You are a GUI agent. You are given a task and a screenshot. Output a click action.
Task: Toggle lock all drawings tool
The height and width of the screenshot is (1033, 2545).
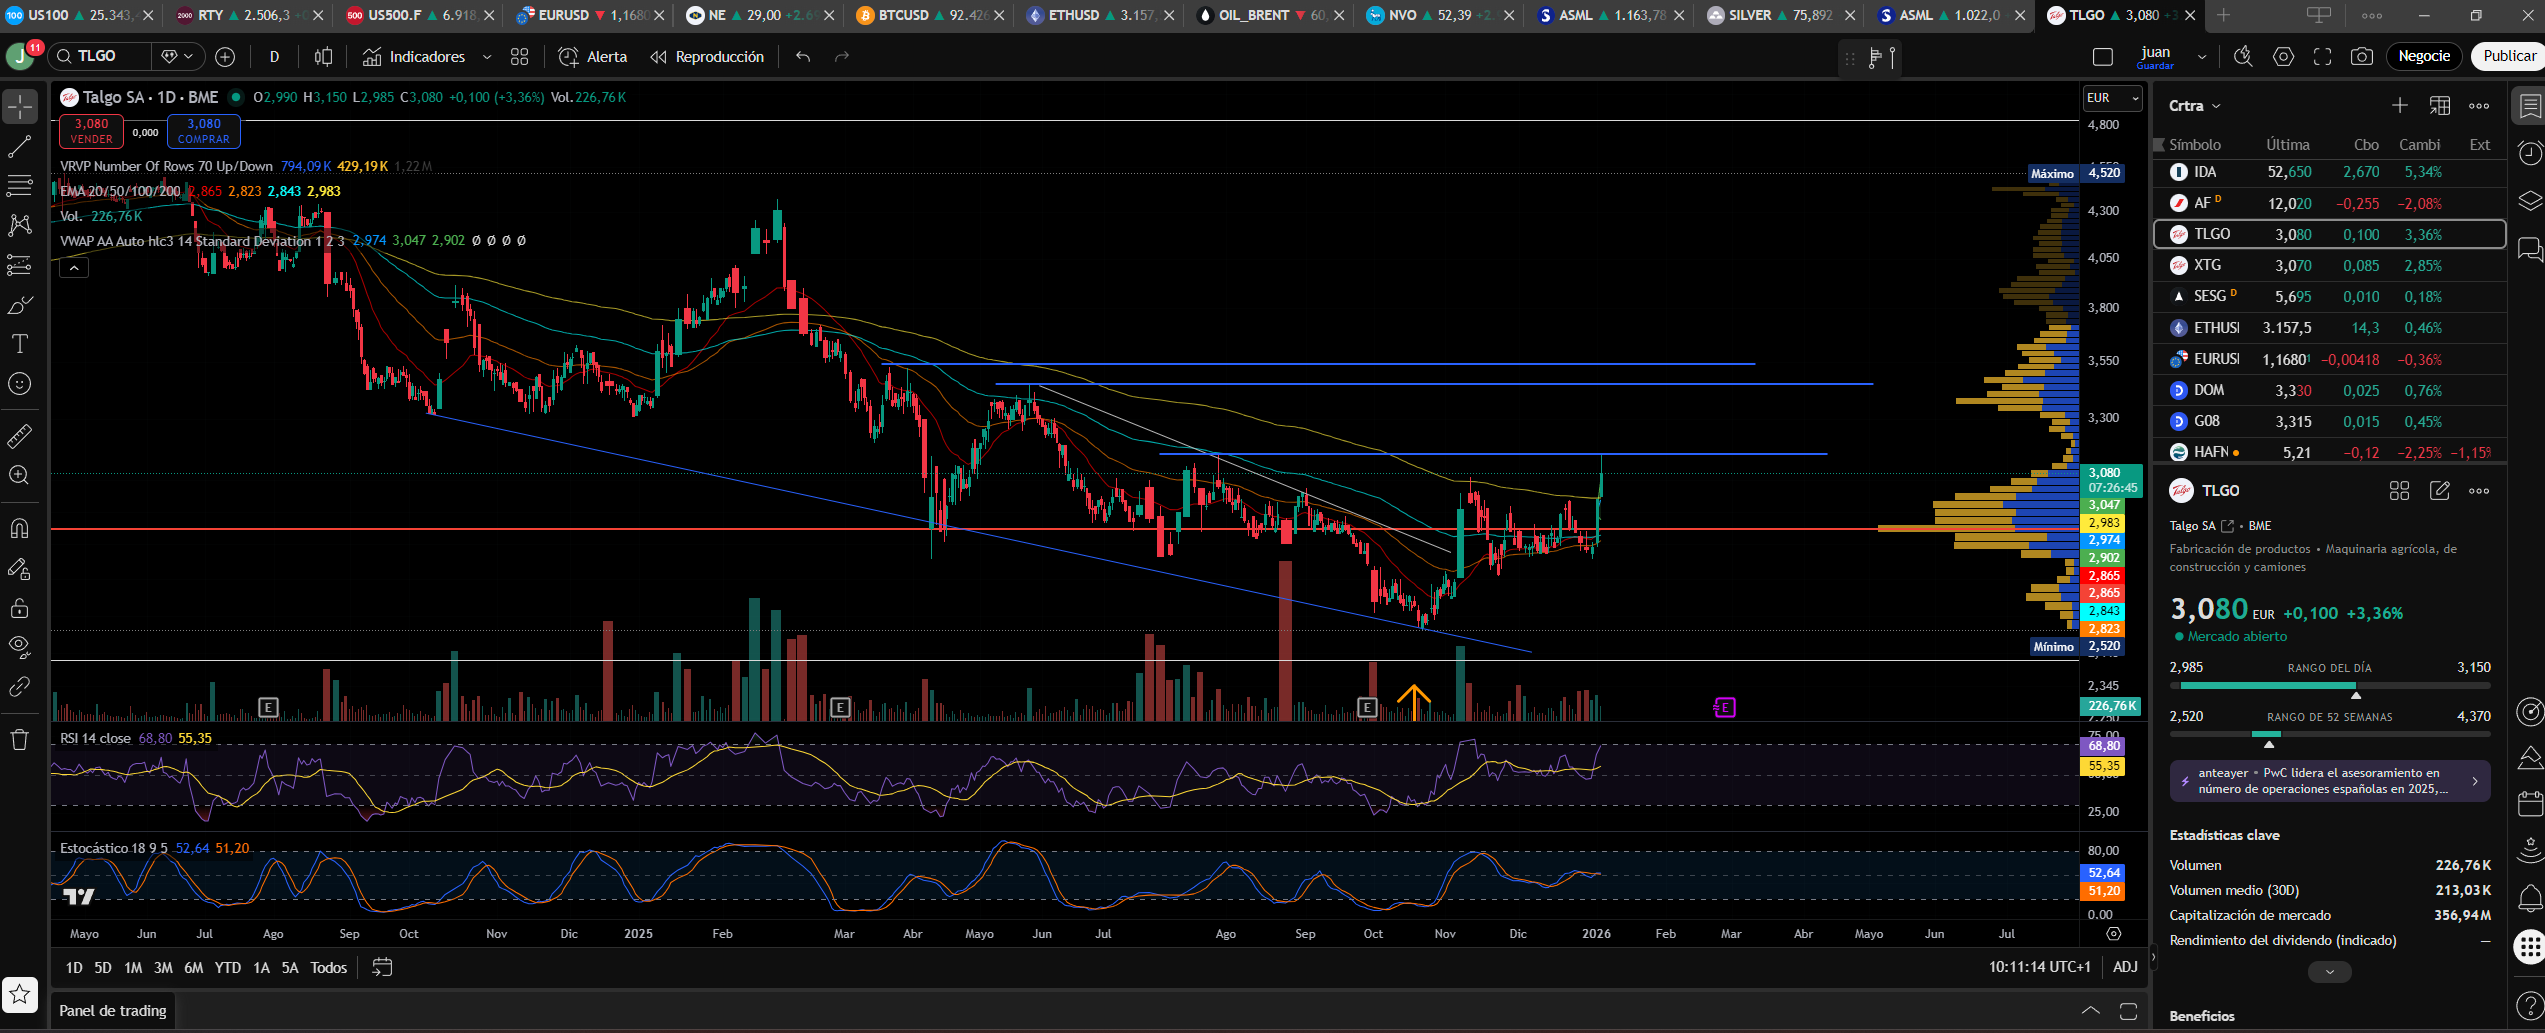pos(20,608)
